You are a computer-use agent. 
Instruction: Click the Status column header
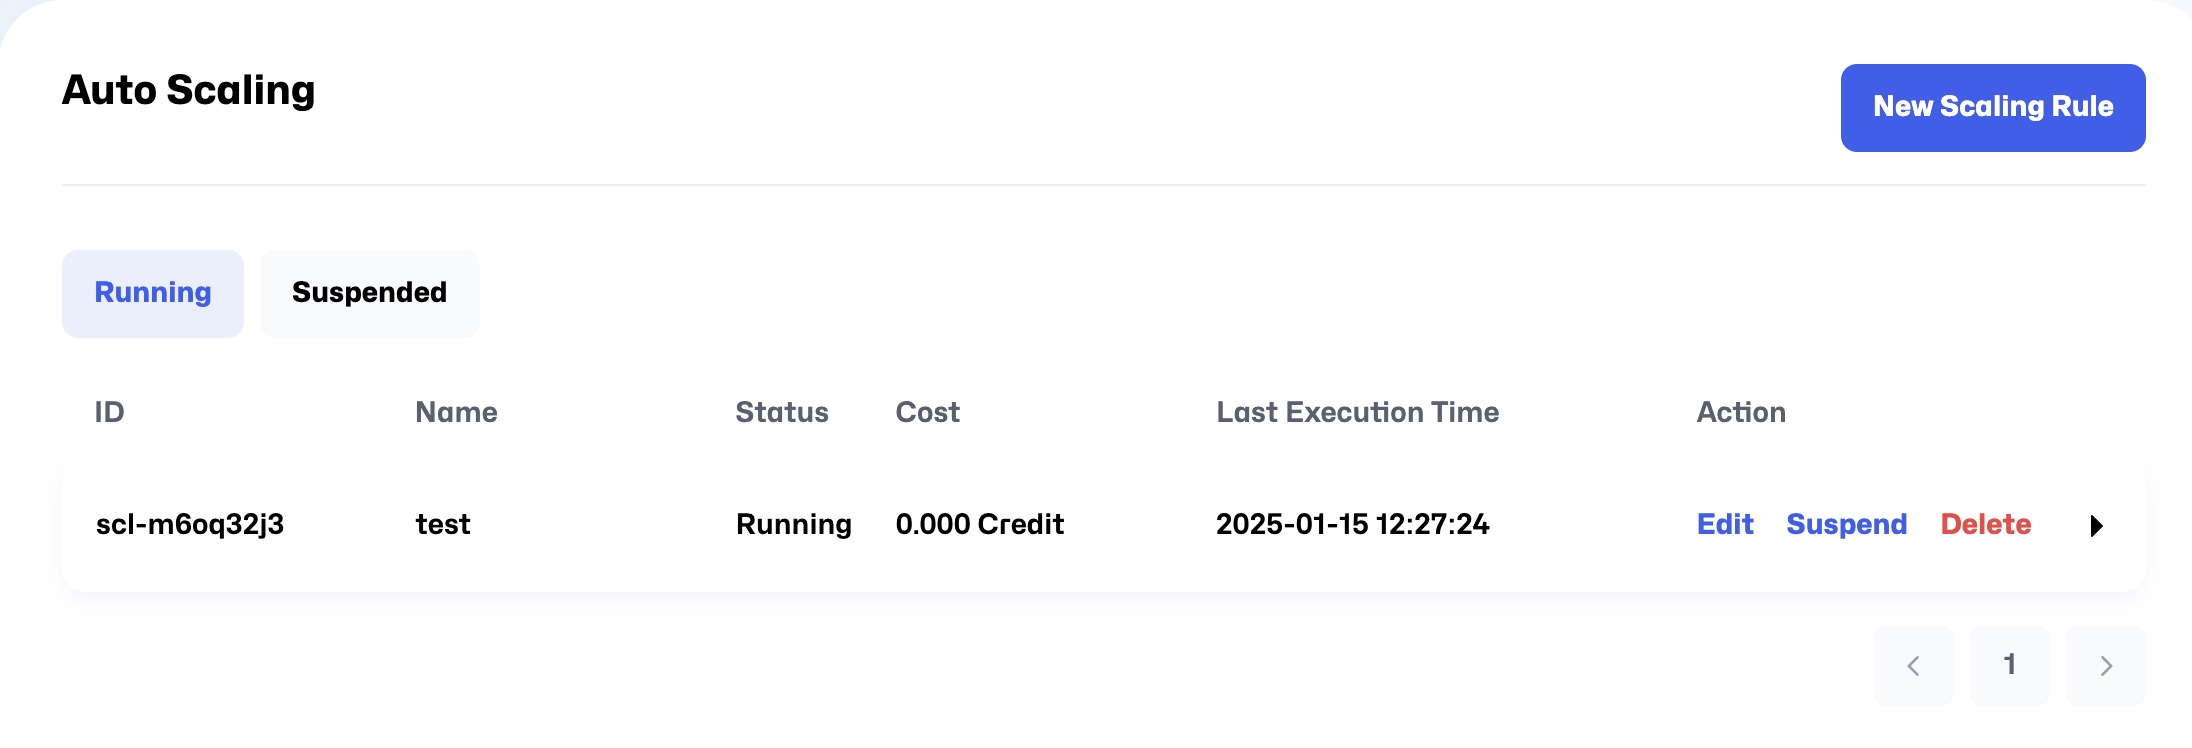pos(781,413)
